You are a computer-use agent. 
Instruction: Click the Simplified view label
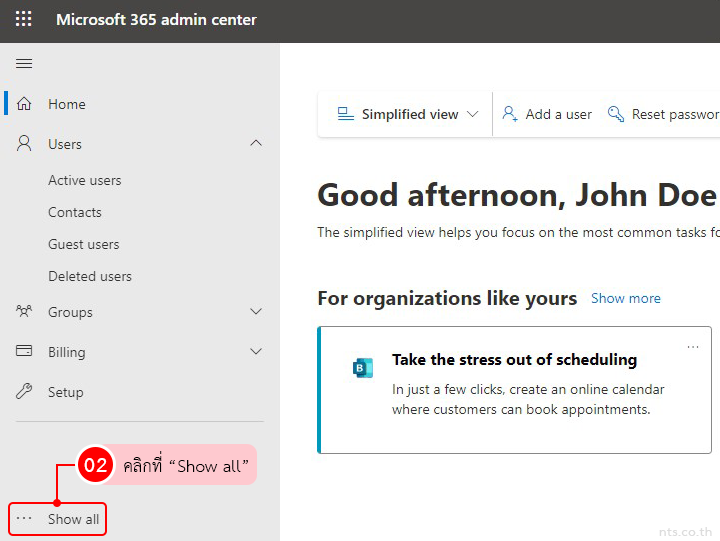point(410,114)
